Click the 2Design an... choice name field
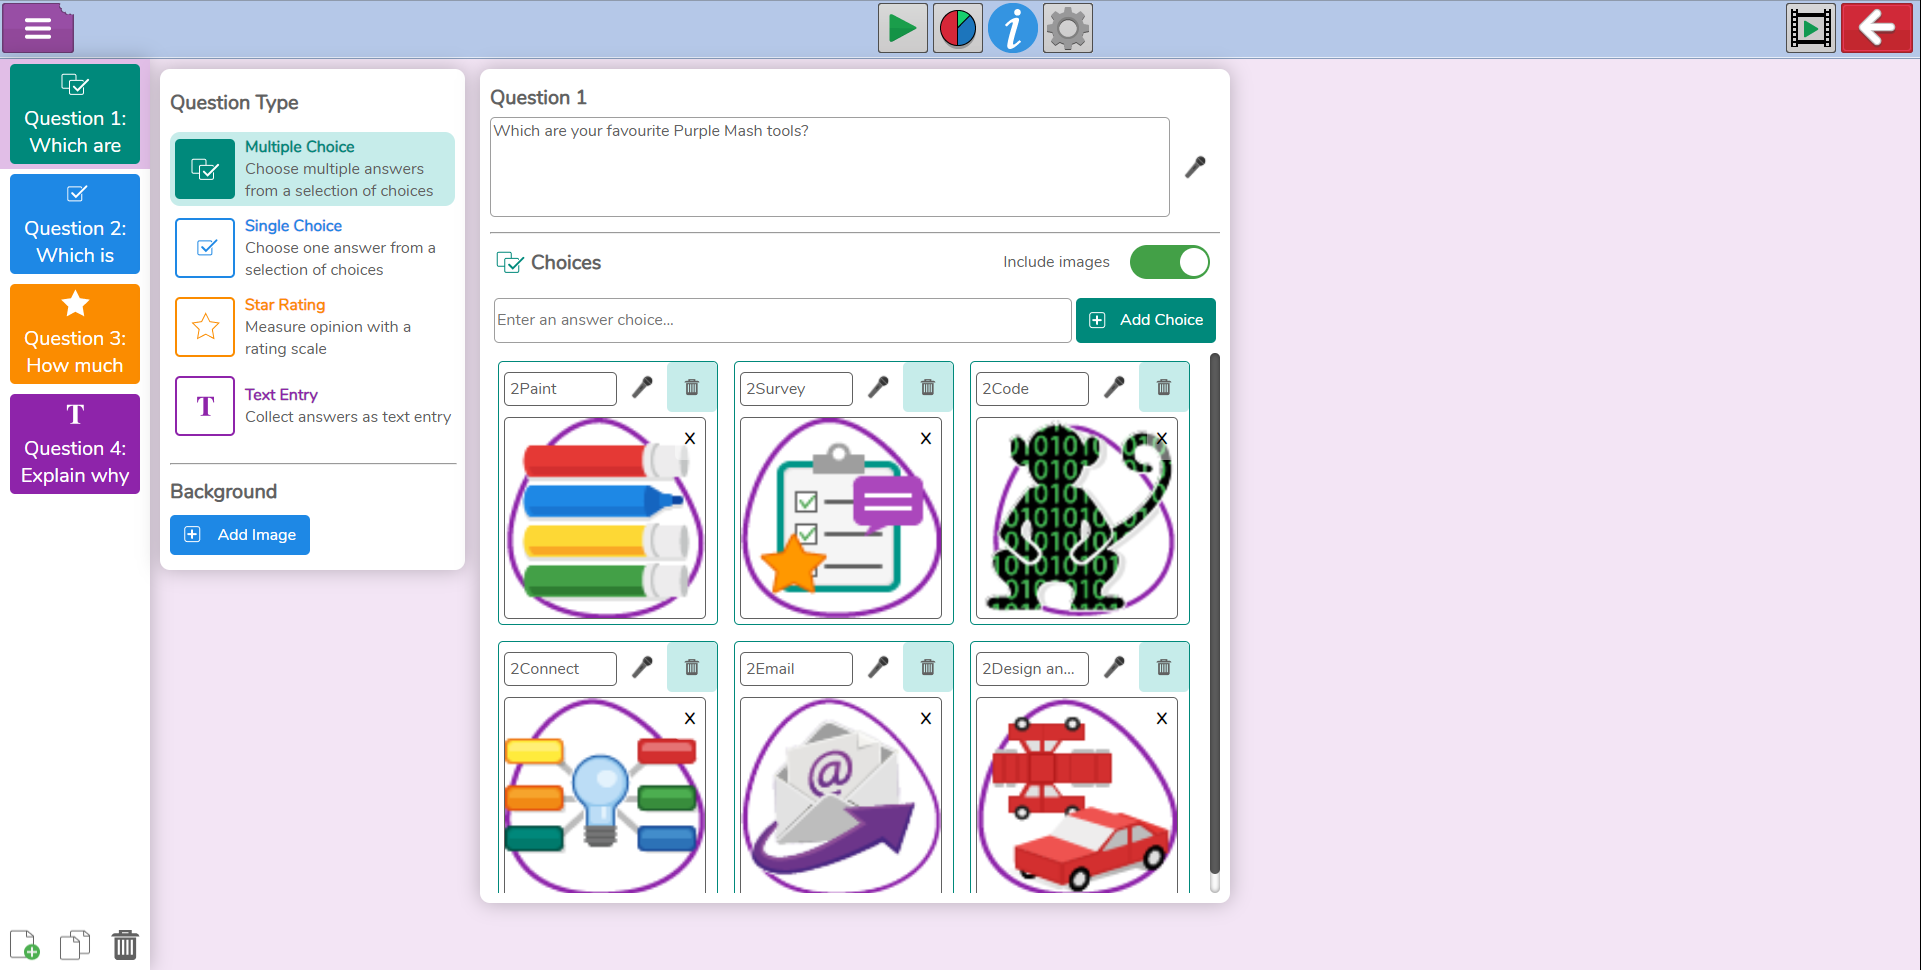Image resolution: width=1921 pixels, height=970 pixels. pos(1032,668)
